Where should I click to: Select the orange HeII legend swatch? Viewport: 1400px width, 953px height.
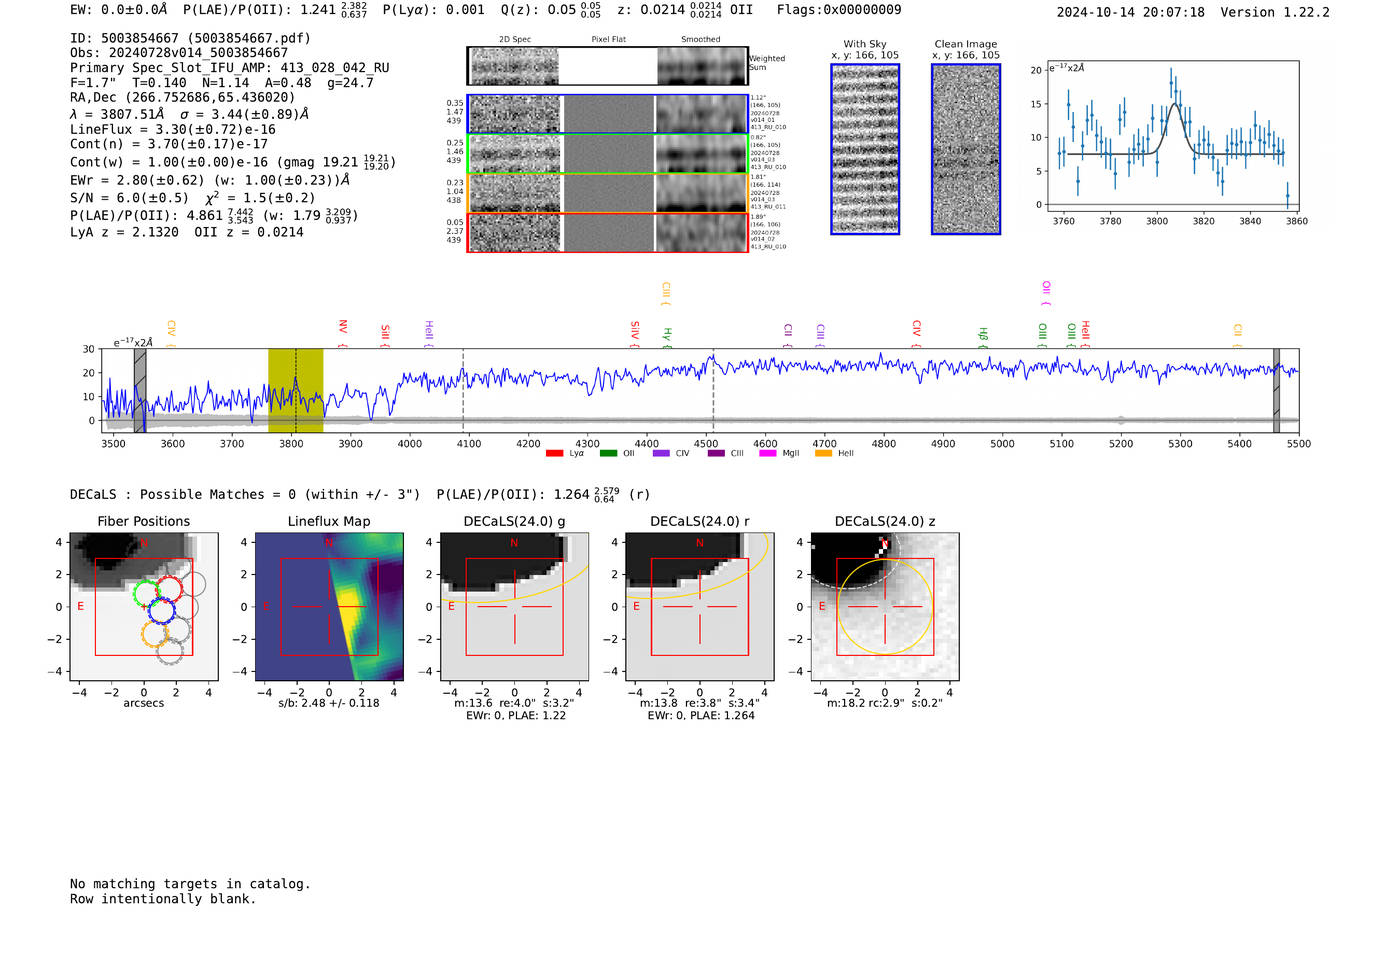pyautogui.click(x=823, y=454)
